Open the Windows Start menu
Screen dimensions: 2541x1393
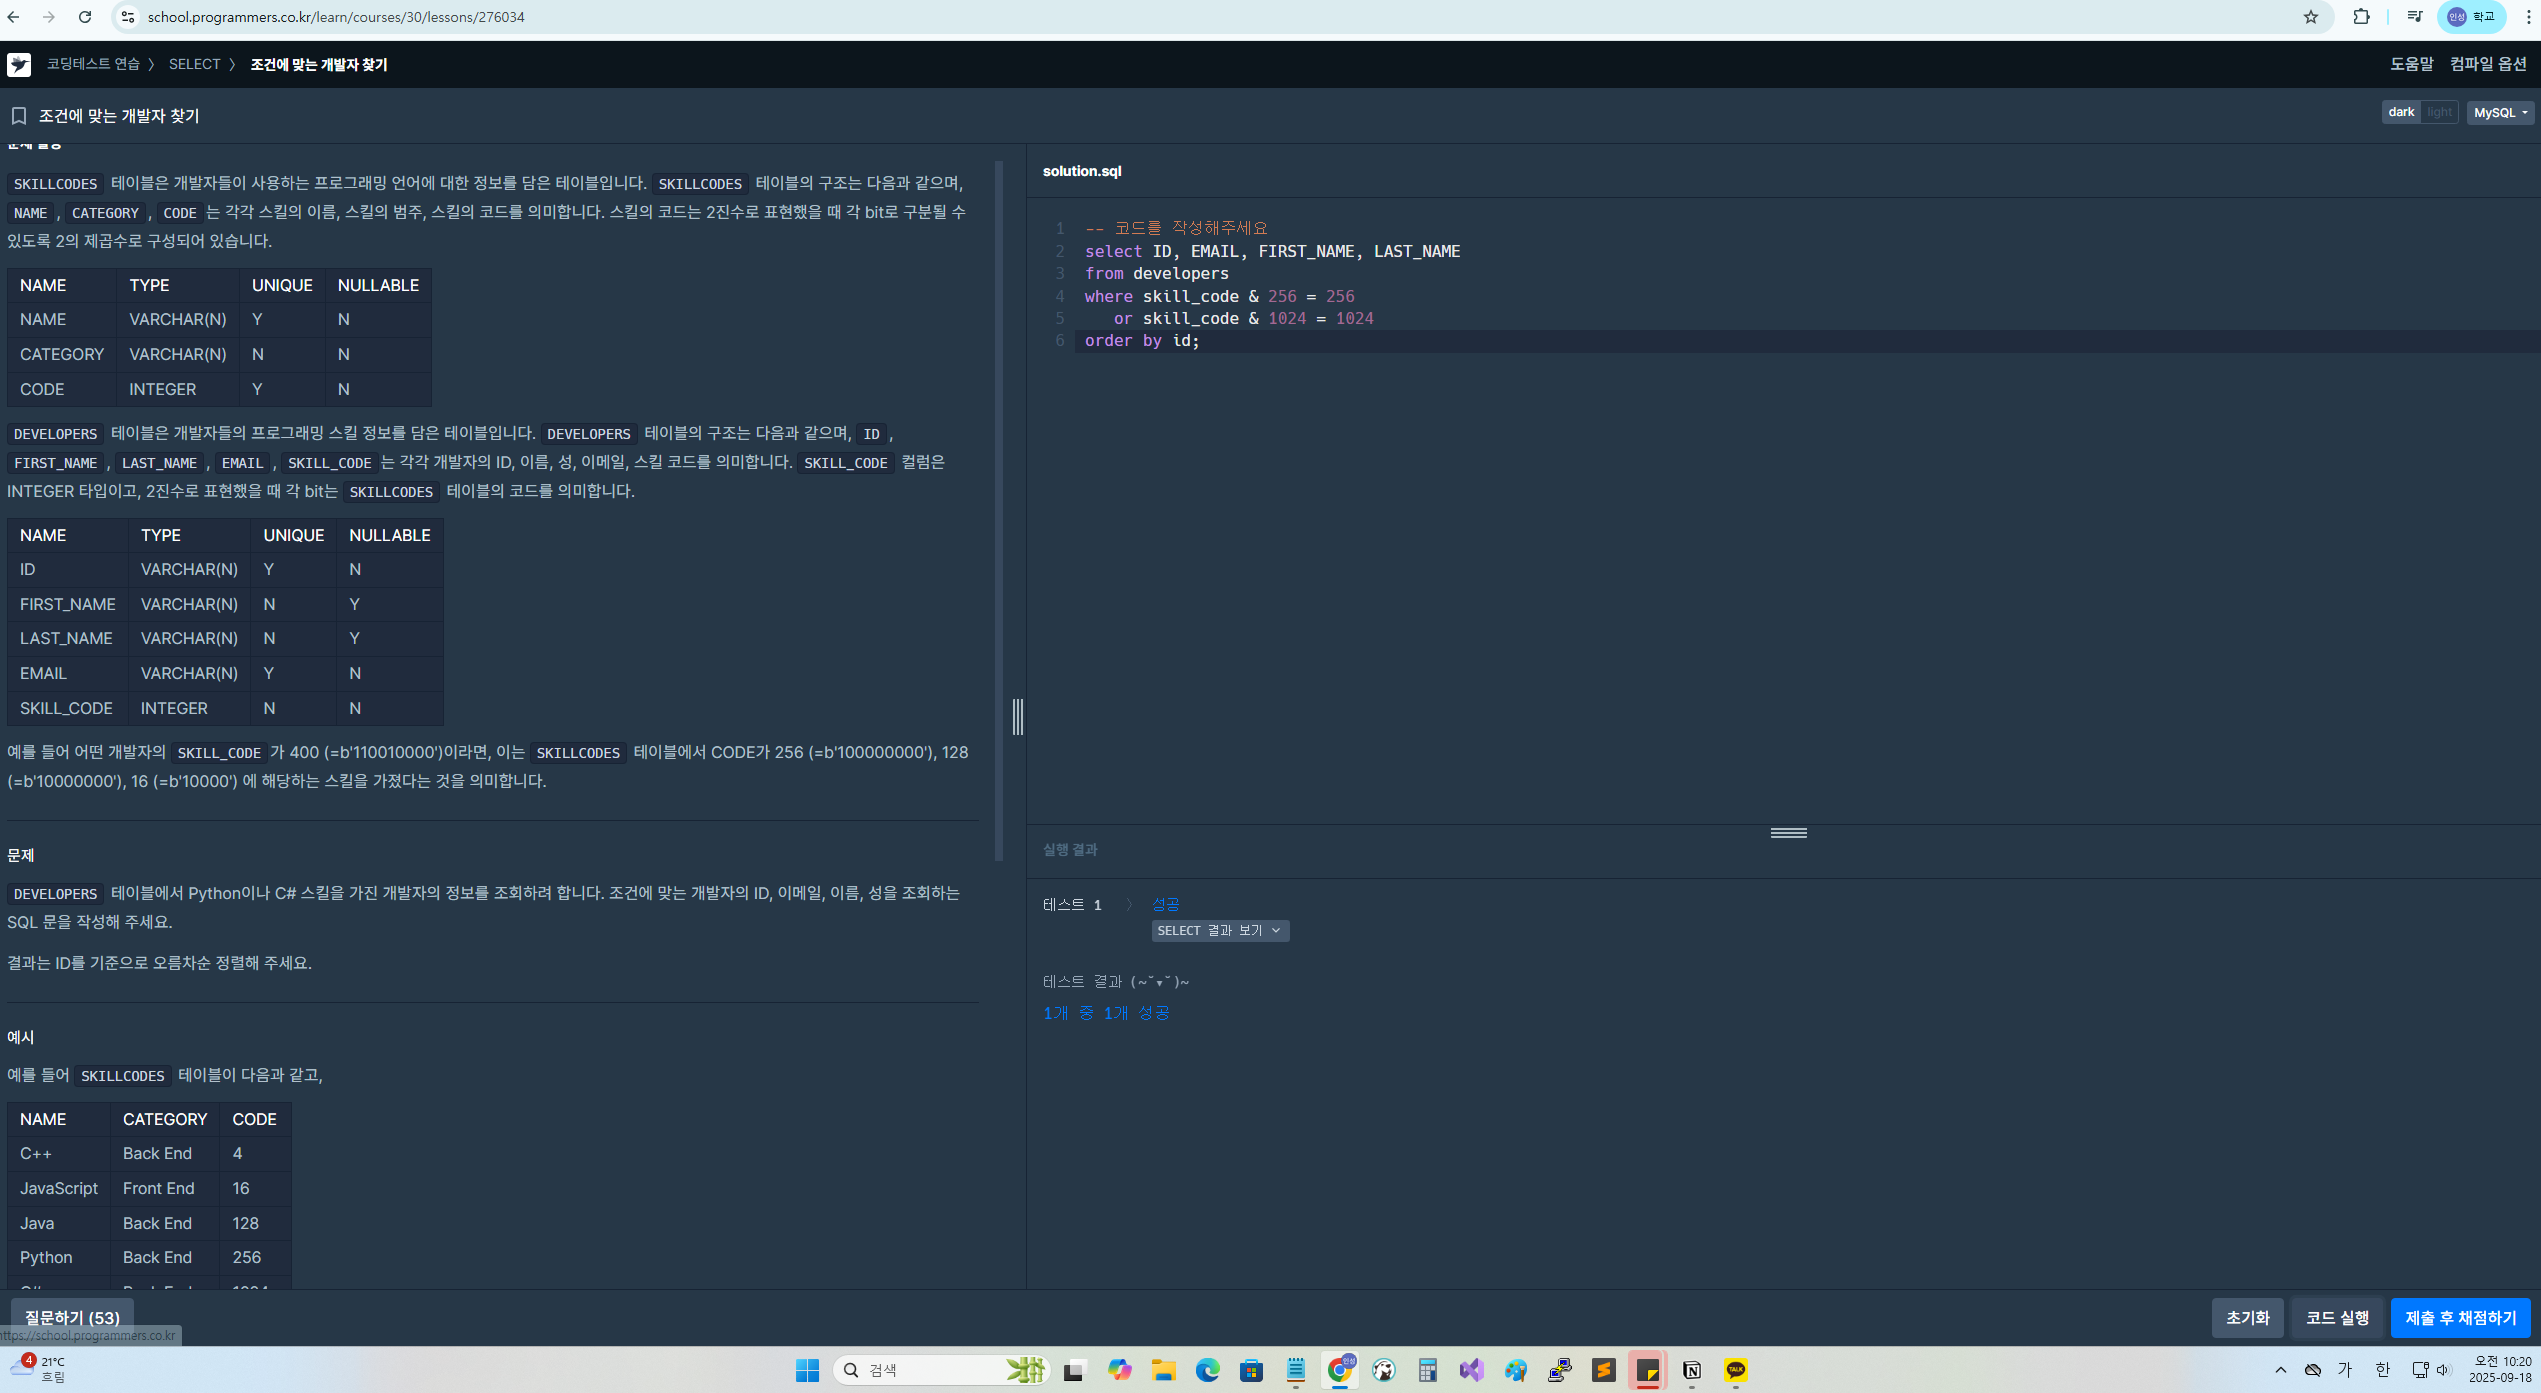(807, 1370)
